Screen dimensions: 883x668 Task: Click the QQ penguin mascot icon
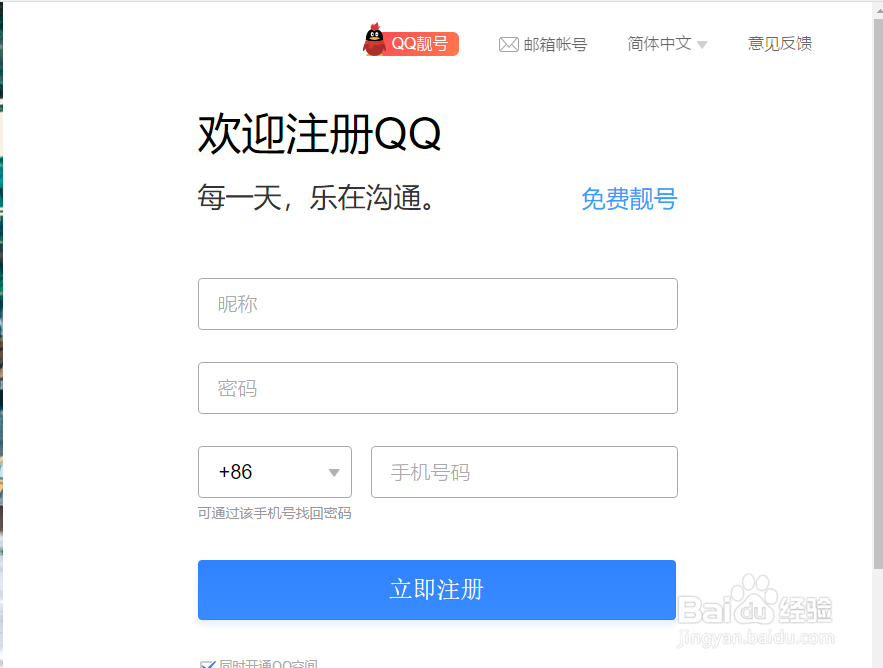pyautogui.click(x=374, y=39)
